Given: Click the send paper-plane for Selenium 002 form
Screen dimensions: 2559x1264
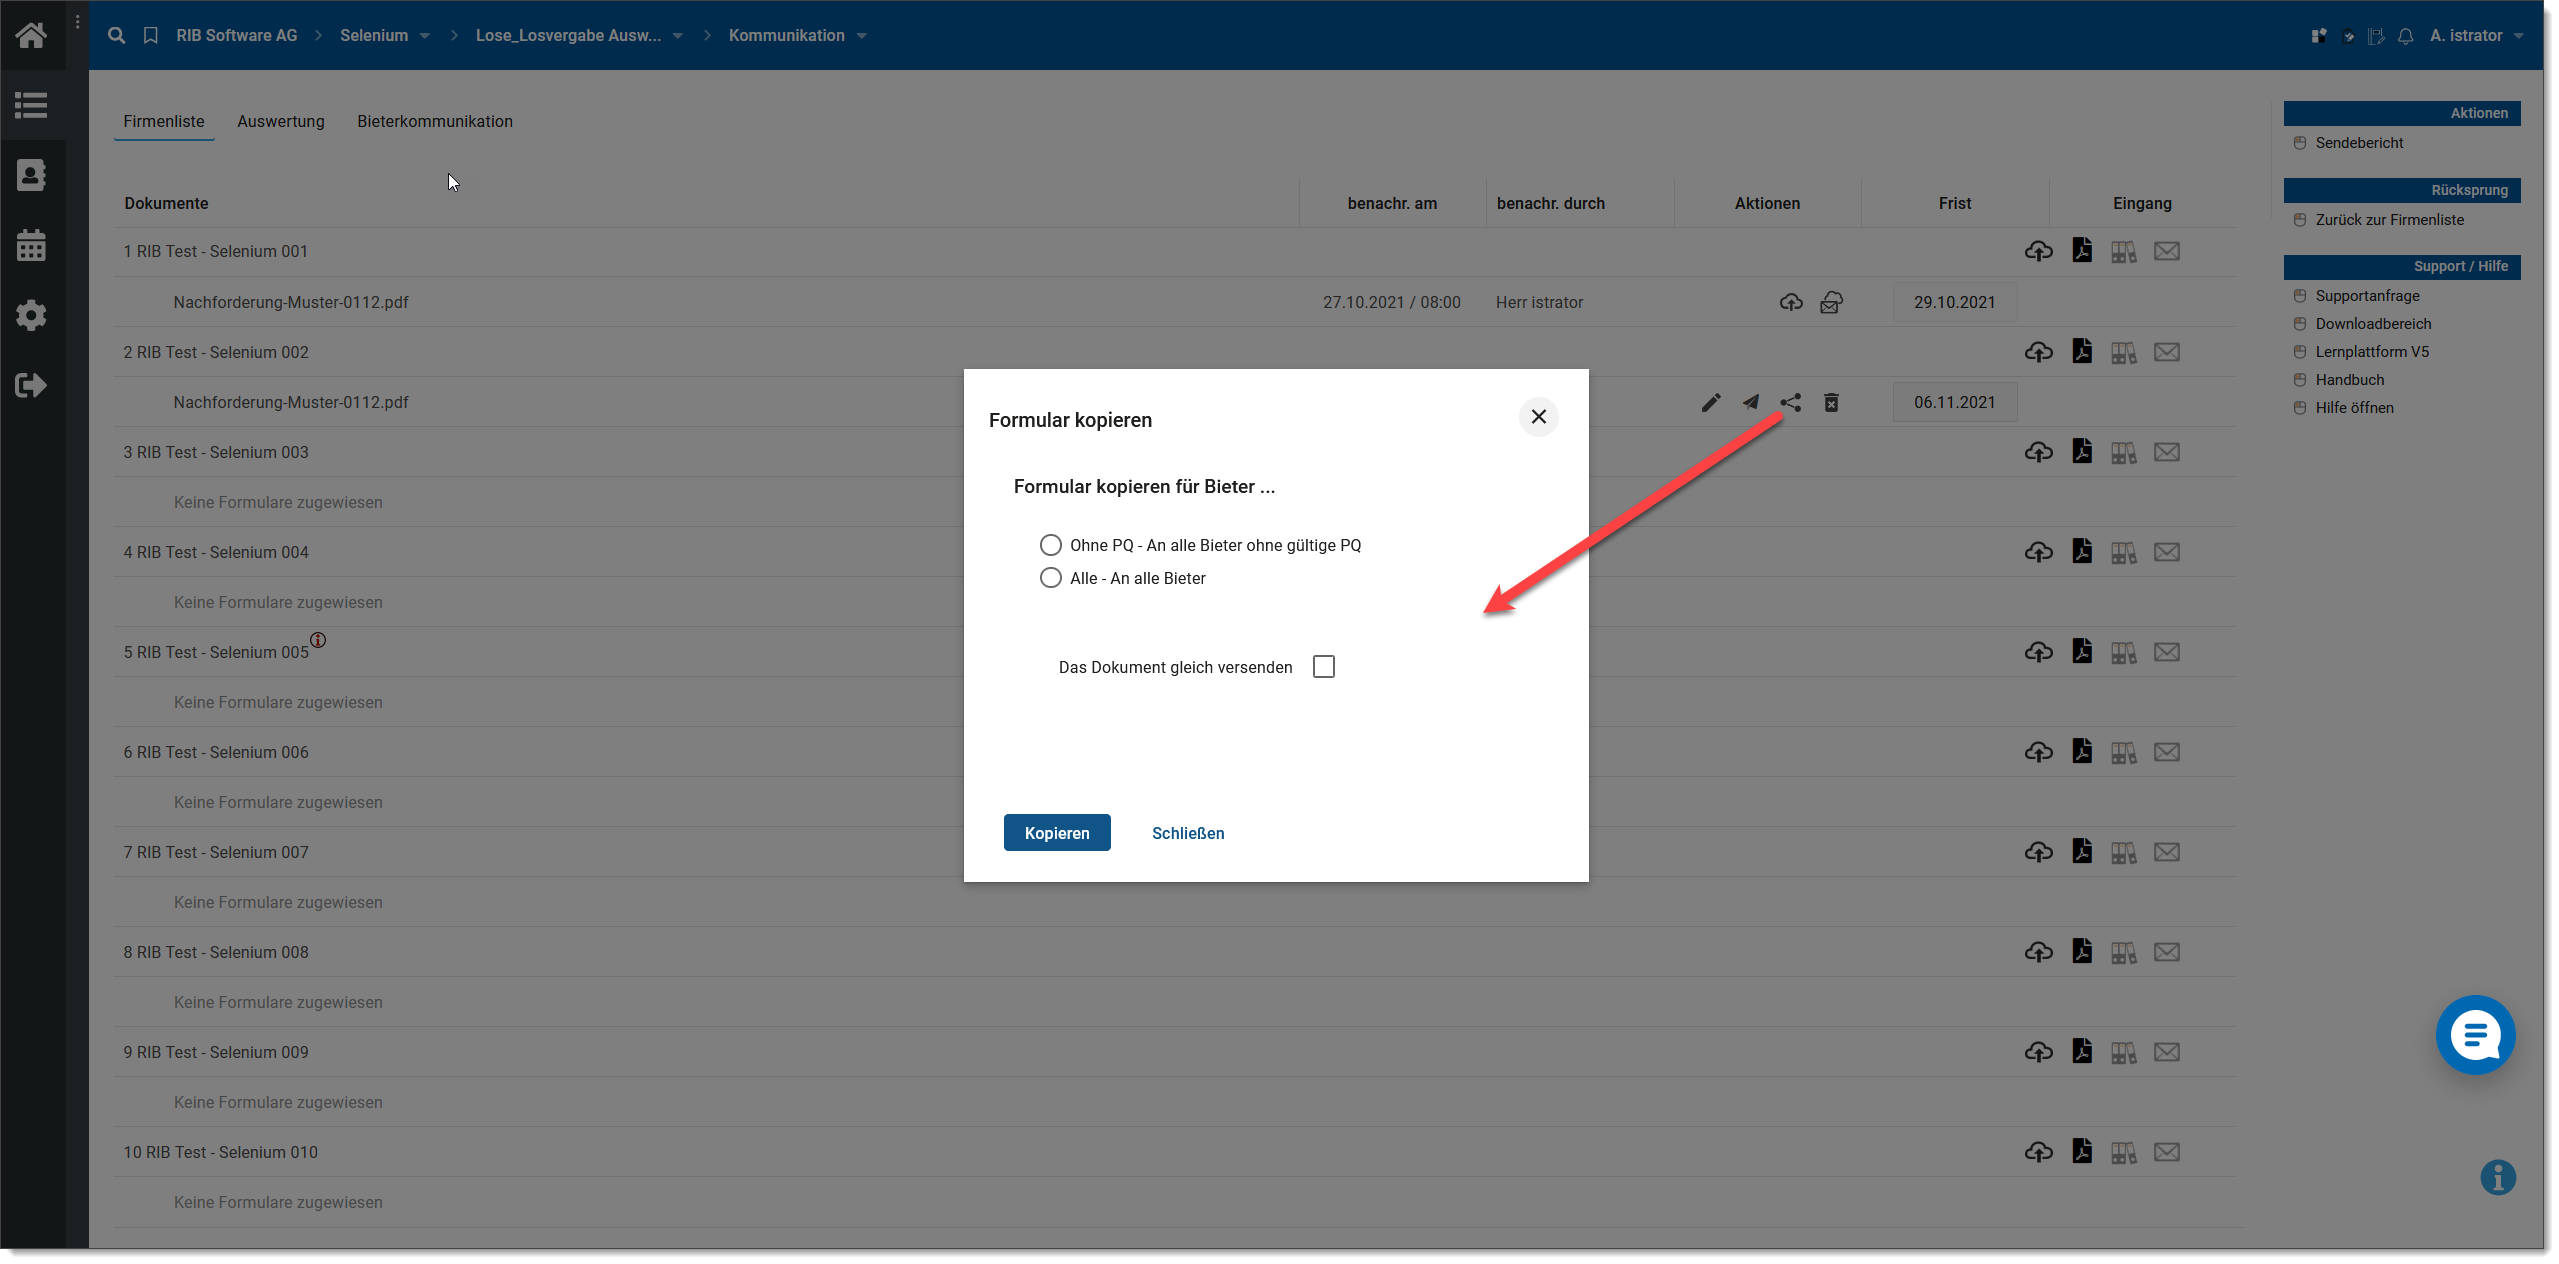Looking at the screenshot, I should click(1750, 402).
